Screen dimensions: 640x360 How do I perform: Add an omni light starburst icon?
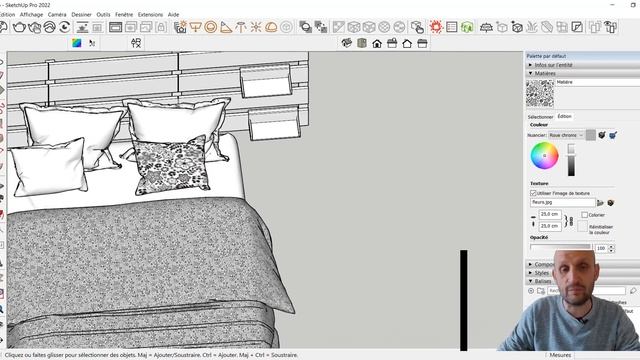(x=256, y=27)
